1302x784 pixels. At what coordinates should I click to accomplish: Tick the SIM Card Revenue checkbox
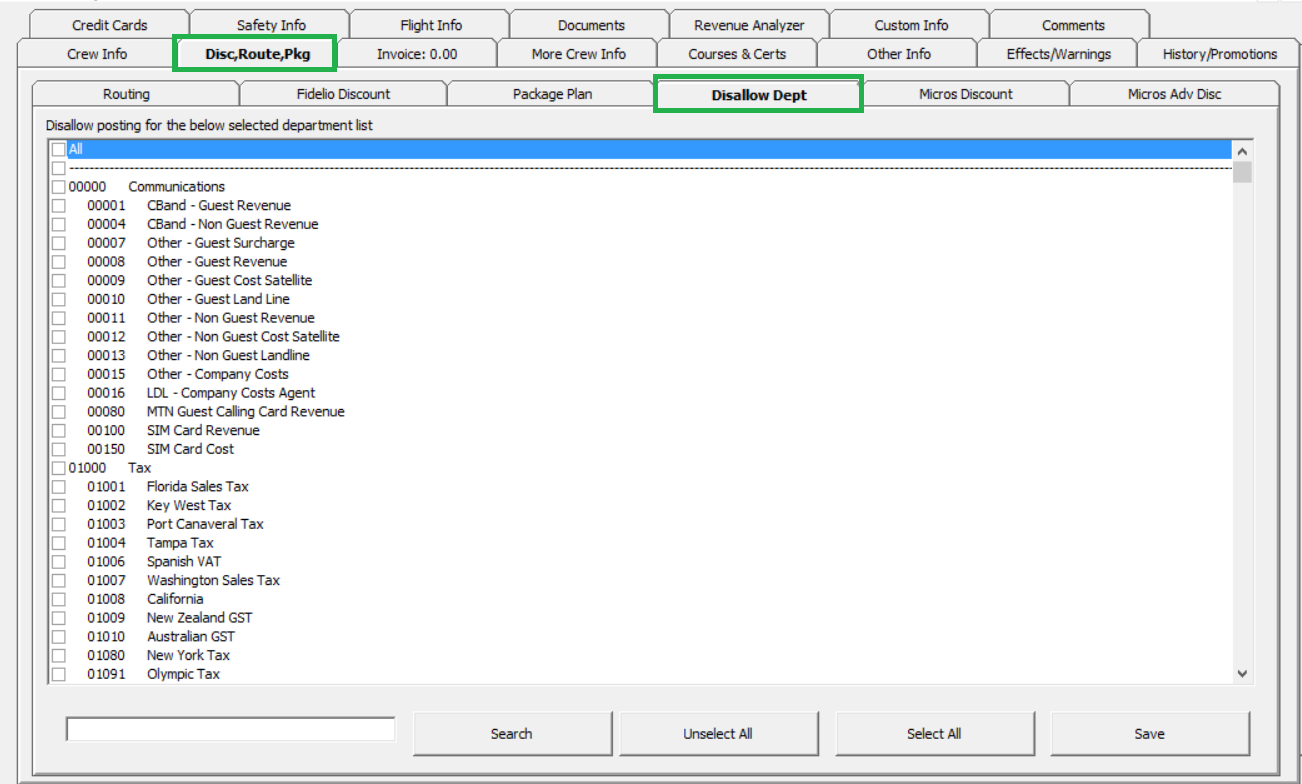pos(58,430)
